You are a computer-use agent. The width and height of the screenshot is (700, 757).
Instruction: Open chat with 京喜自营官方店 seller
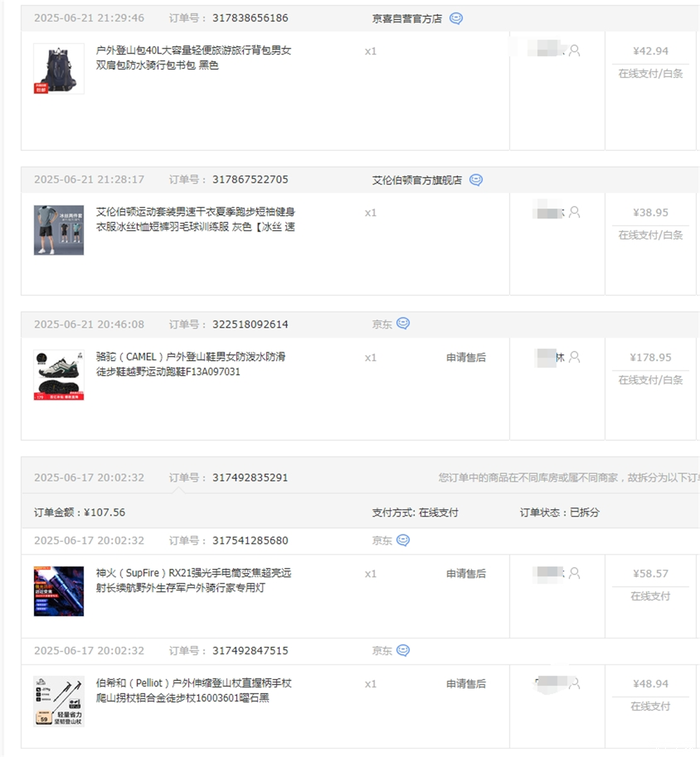[x=456, y=18]
